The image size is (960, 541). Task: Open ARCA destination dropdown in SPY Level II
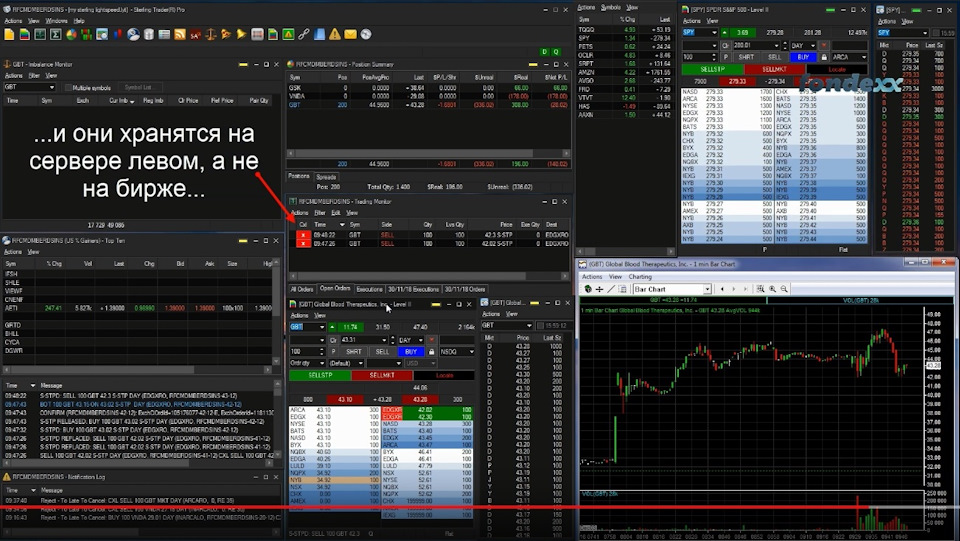tap(864, 57)
